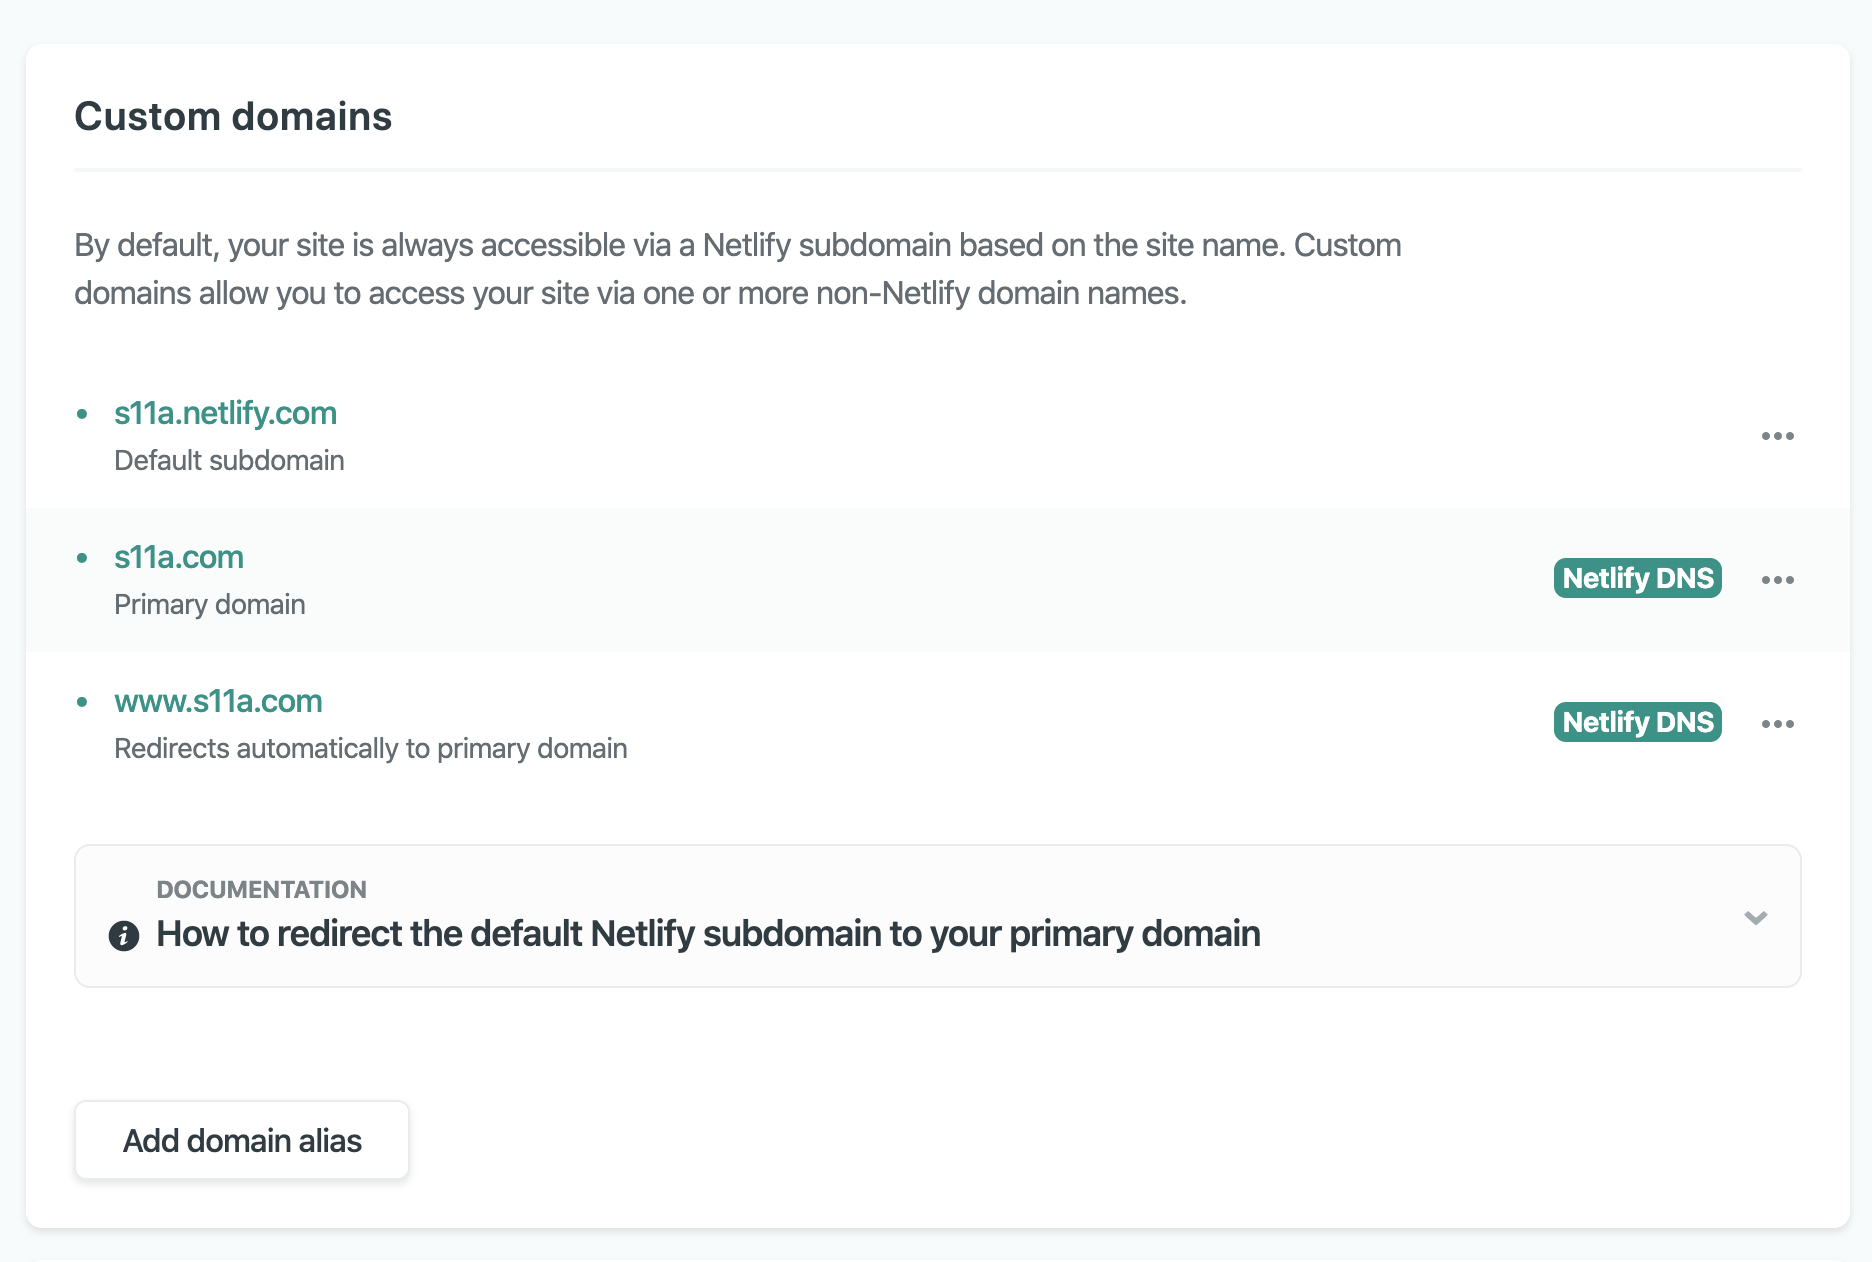The image size is (1872, 1262).
Task: Click the info icon in documentation box
Action: click(x=124, y=936)
